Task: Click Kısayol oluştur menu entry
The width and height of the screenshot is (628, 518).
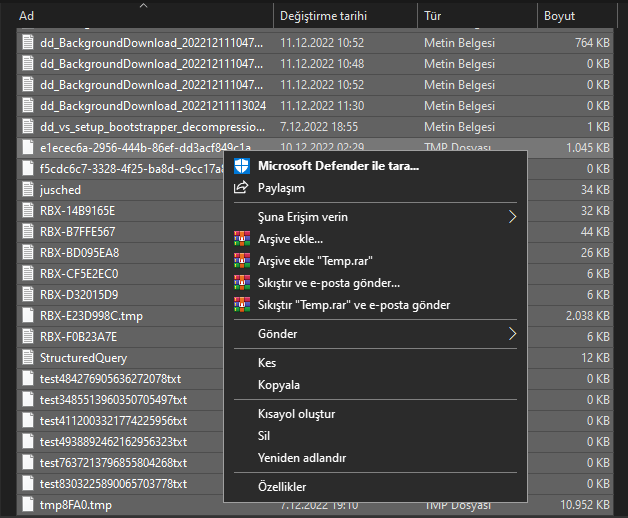Action: coord(296,414)
